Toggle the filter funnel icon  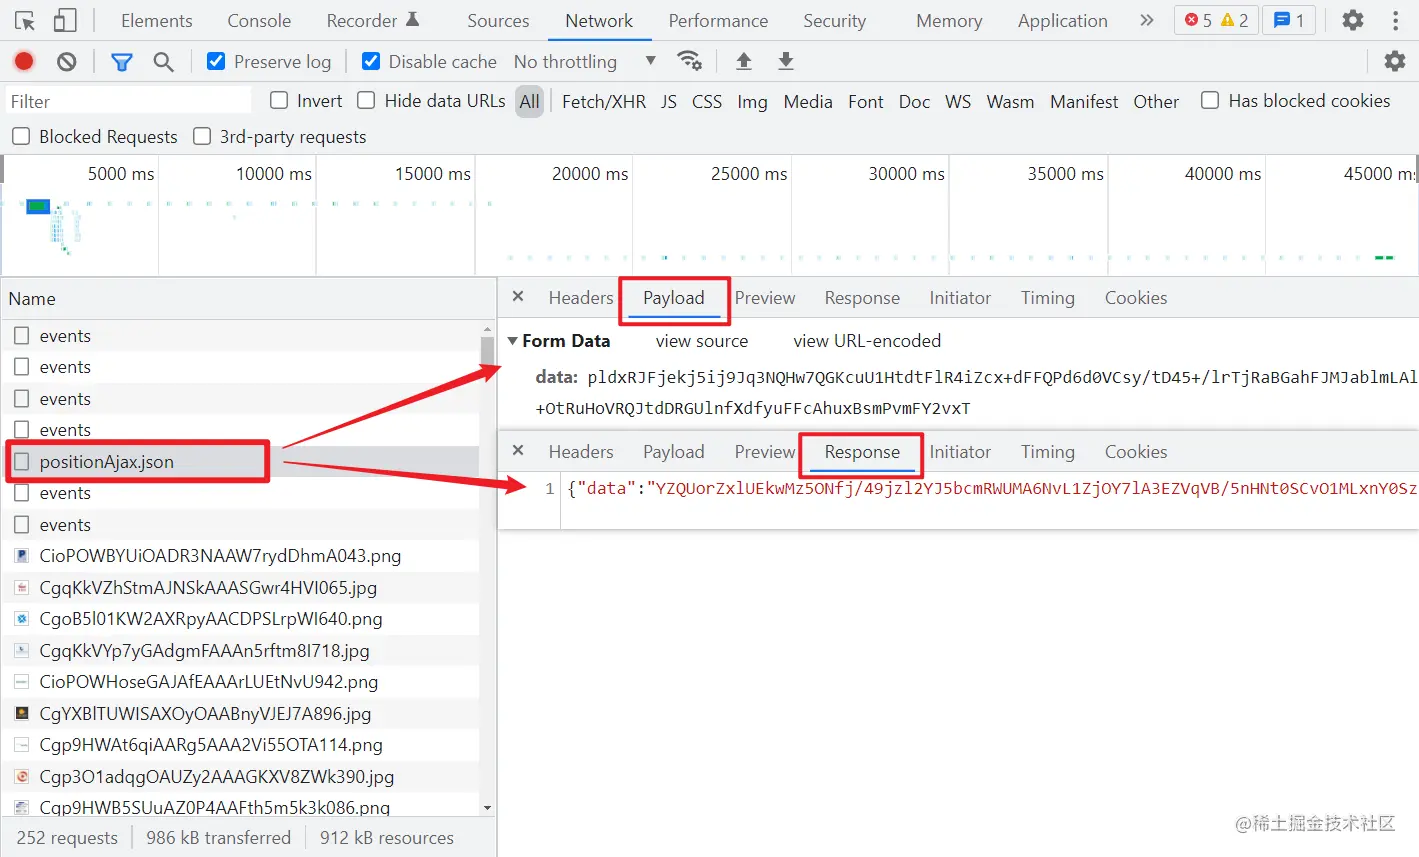pos(122,62)
